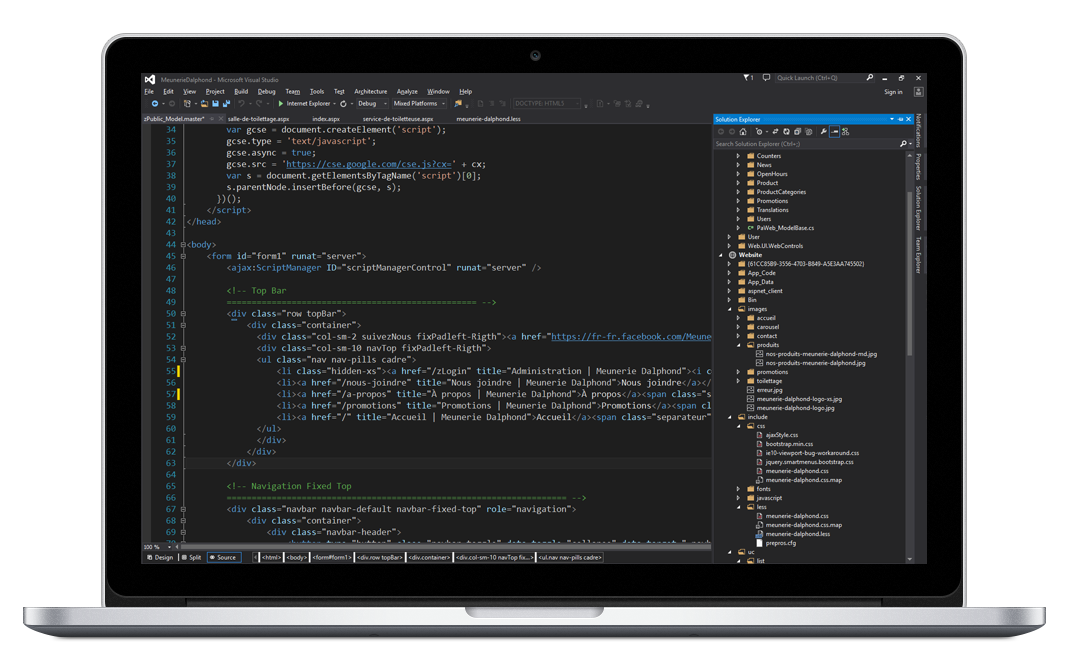This screenshot has width=1070, height=661.
Task: Click the Navigate Backward toolbar icon
Action: [155, 104]
